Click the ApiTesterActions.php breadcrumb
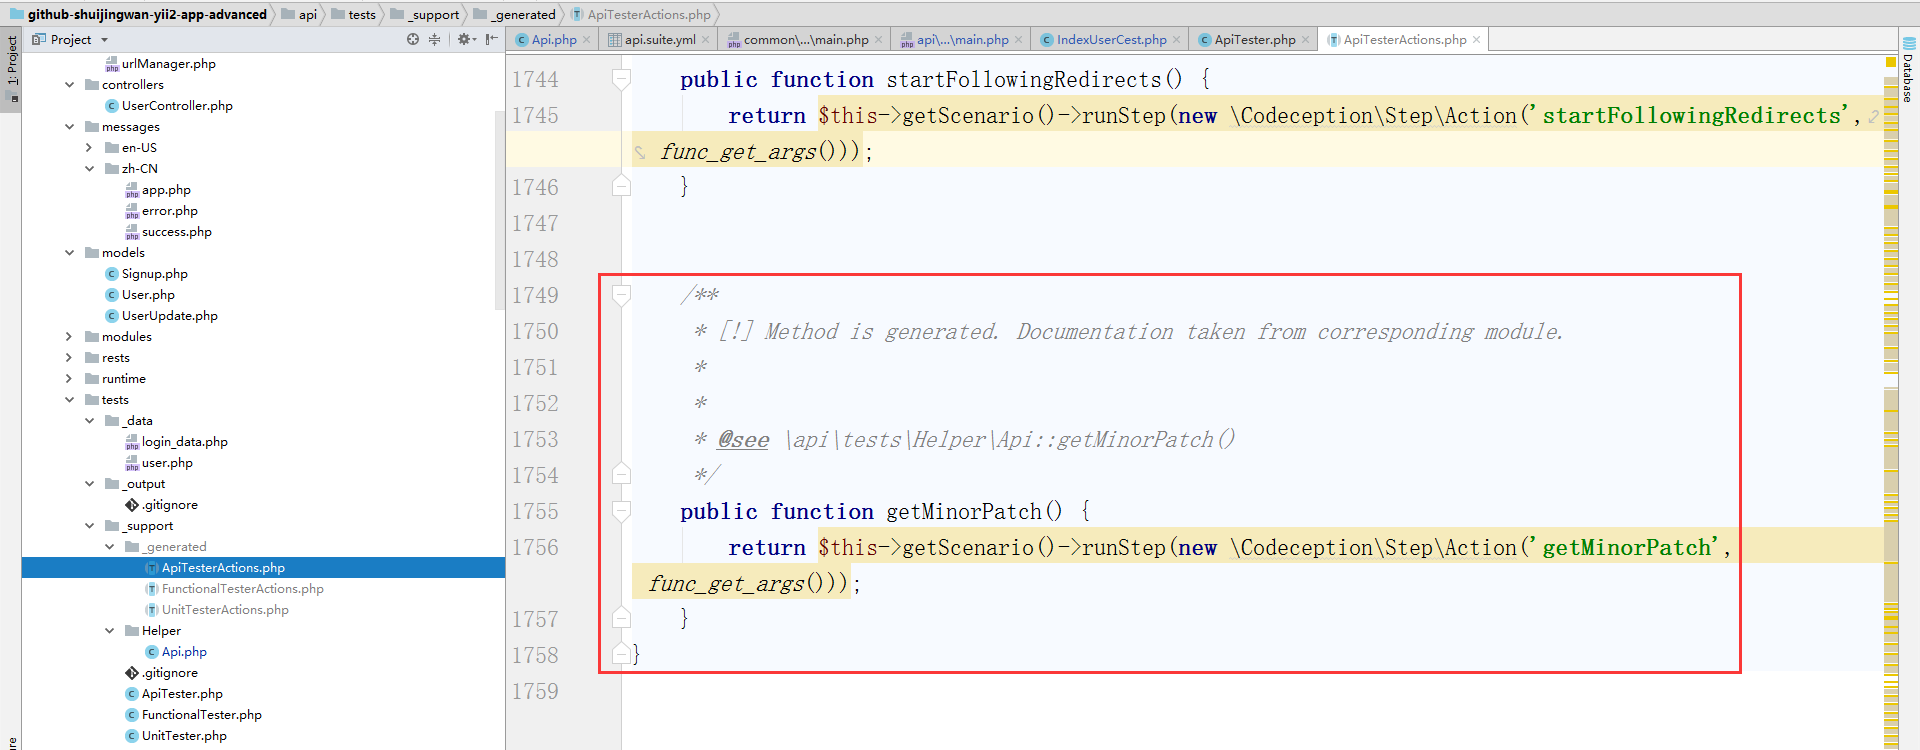 [641, 14]
